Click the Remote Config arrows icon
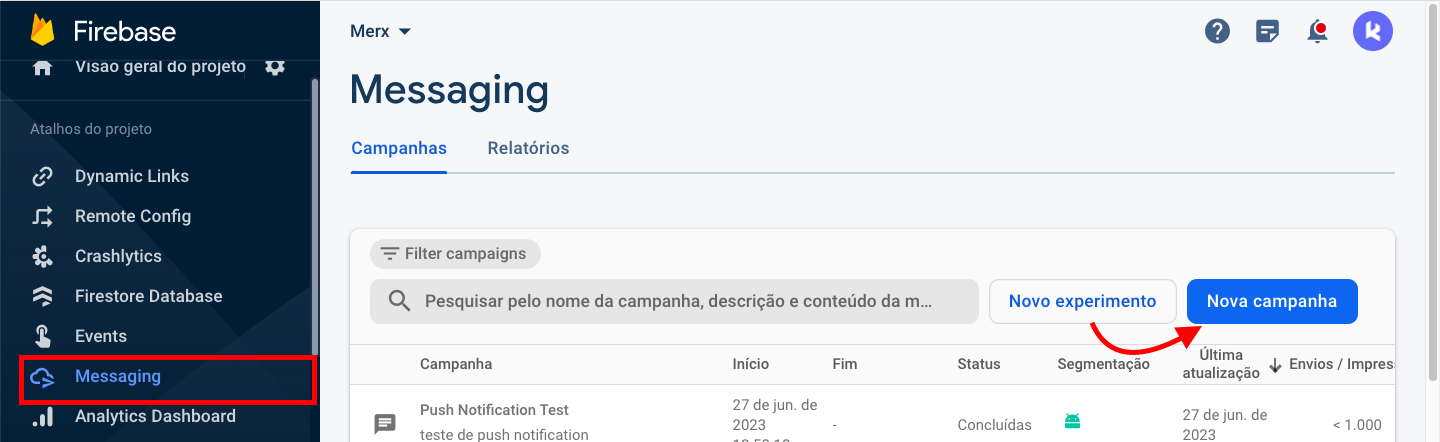Image resolution: width=1440 pixels, height=442 pixels. coord(42,216)
